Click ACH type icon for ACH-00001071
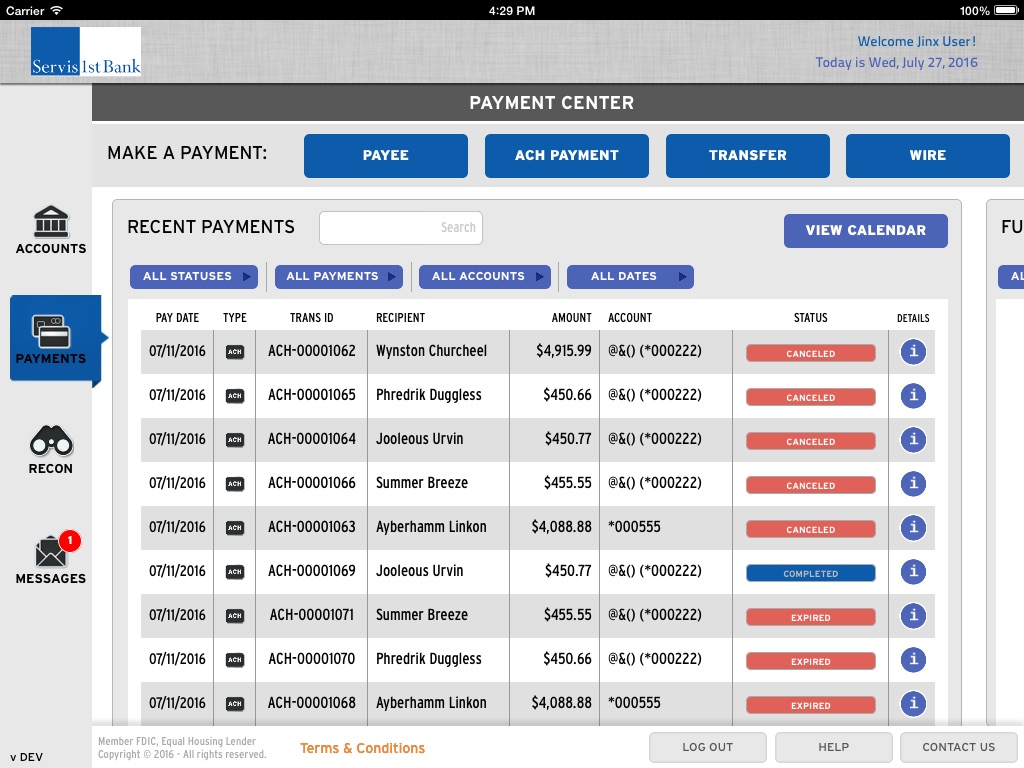This screenshot has width=1024, height=768. pos(234,616)
